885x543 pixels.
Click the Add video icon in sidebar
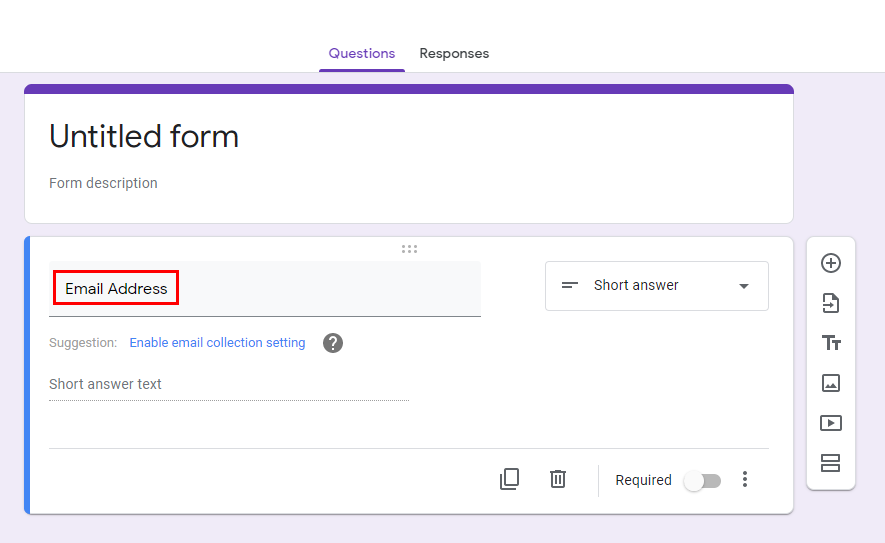tap(831, 423)
